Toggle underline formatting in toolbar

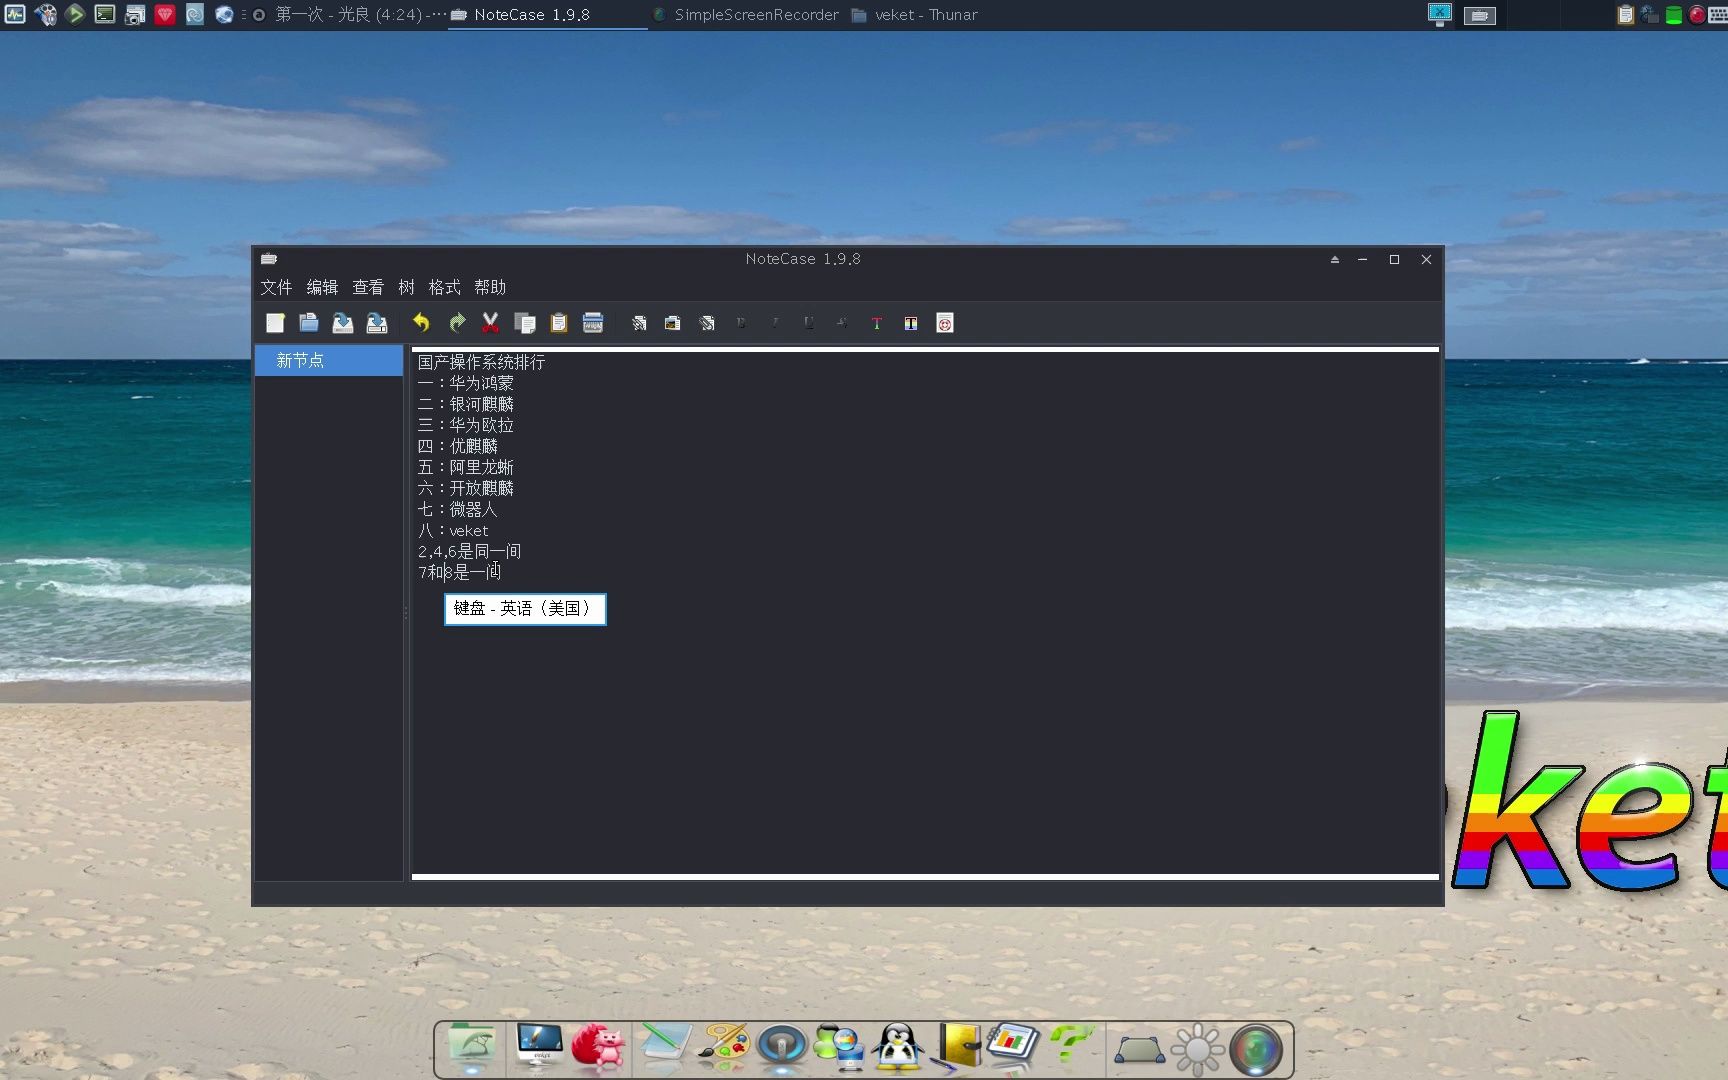[809, 323]
